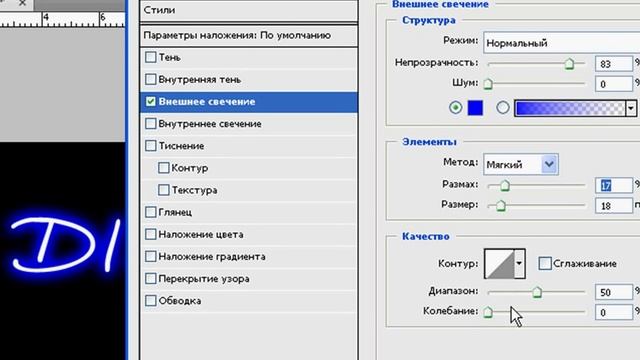Enable the Наложение градиента checkbox
The width and height of the screenshot is (640, 360).
[151, 256]
